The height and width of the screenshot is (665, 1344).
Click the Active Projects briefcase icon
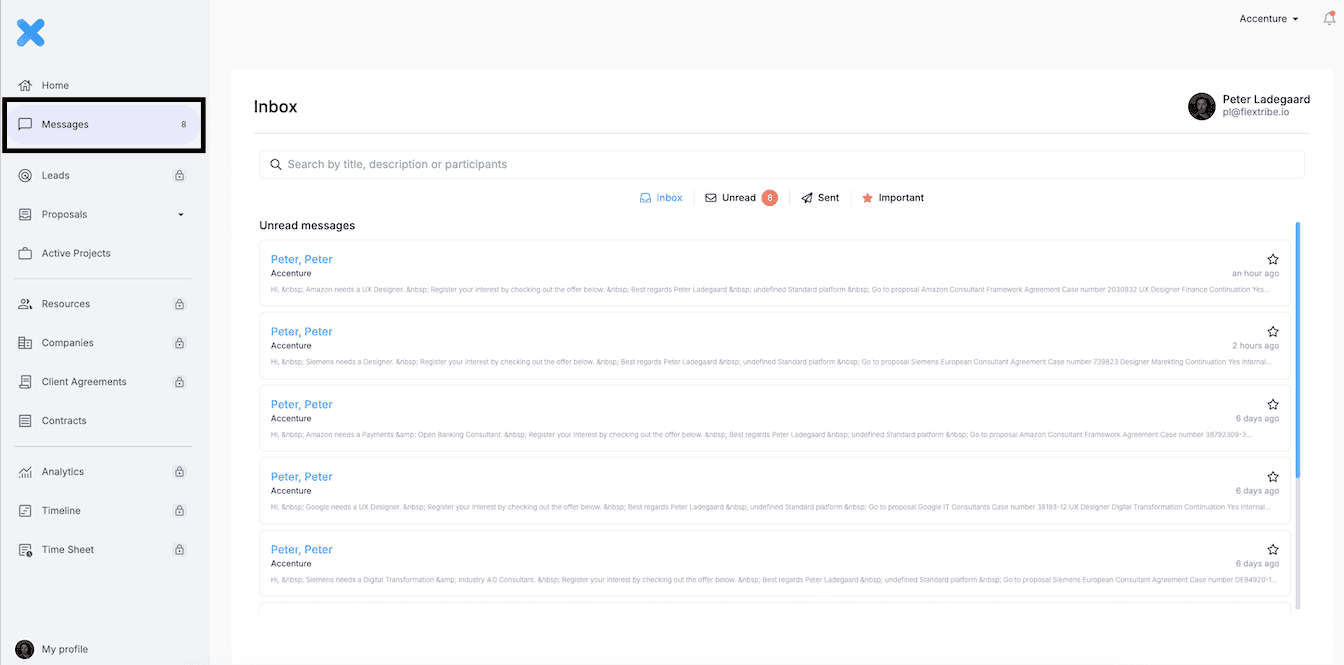pos(25,253)
